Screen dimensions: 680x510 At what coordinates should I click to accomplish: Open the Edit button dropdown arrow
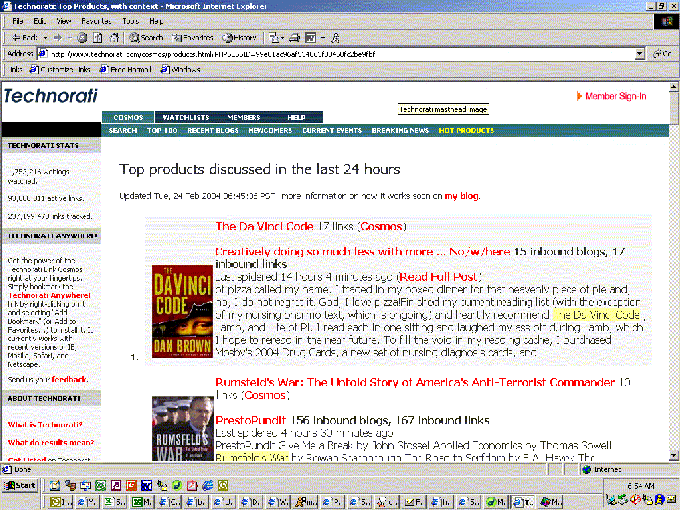[x=323, y=38]
